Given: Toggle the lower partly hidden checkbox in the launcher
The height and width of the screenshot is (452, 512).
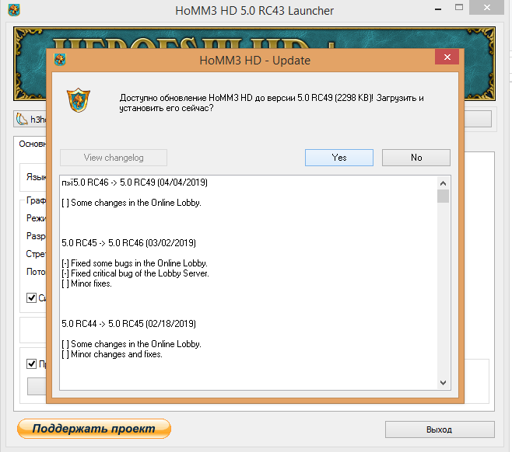Looking at the screenshot, I should point(31,364).
